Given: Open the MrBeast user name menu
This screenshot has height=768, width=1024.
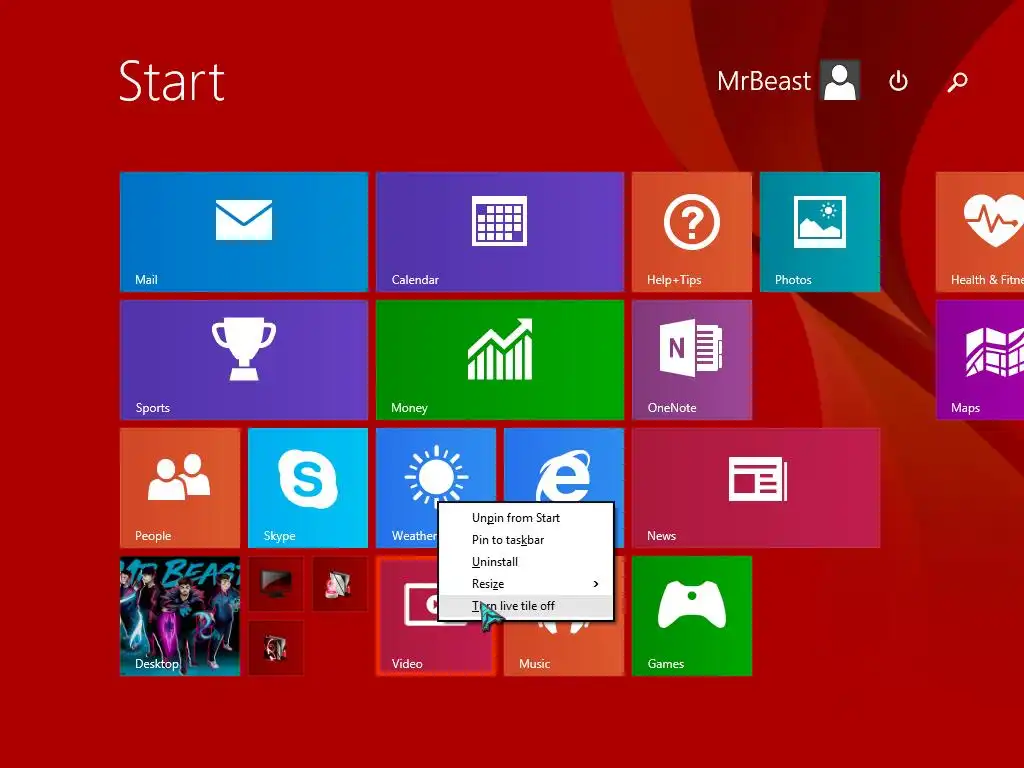Looking at the screenshot, I should point(763,81).
